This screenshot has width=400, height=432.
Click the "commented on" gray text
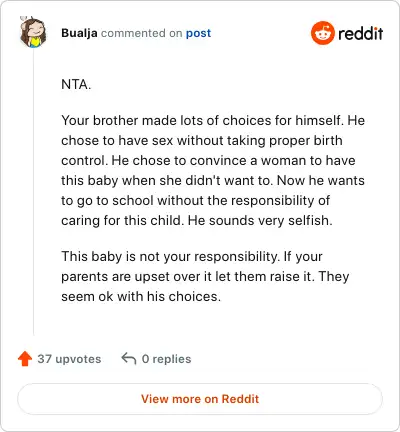tap(142, 33)
